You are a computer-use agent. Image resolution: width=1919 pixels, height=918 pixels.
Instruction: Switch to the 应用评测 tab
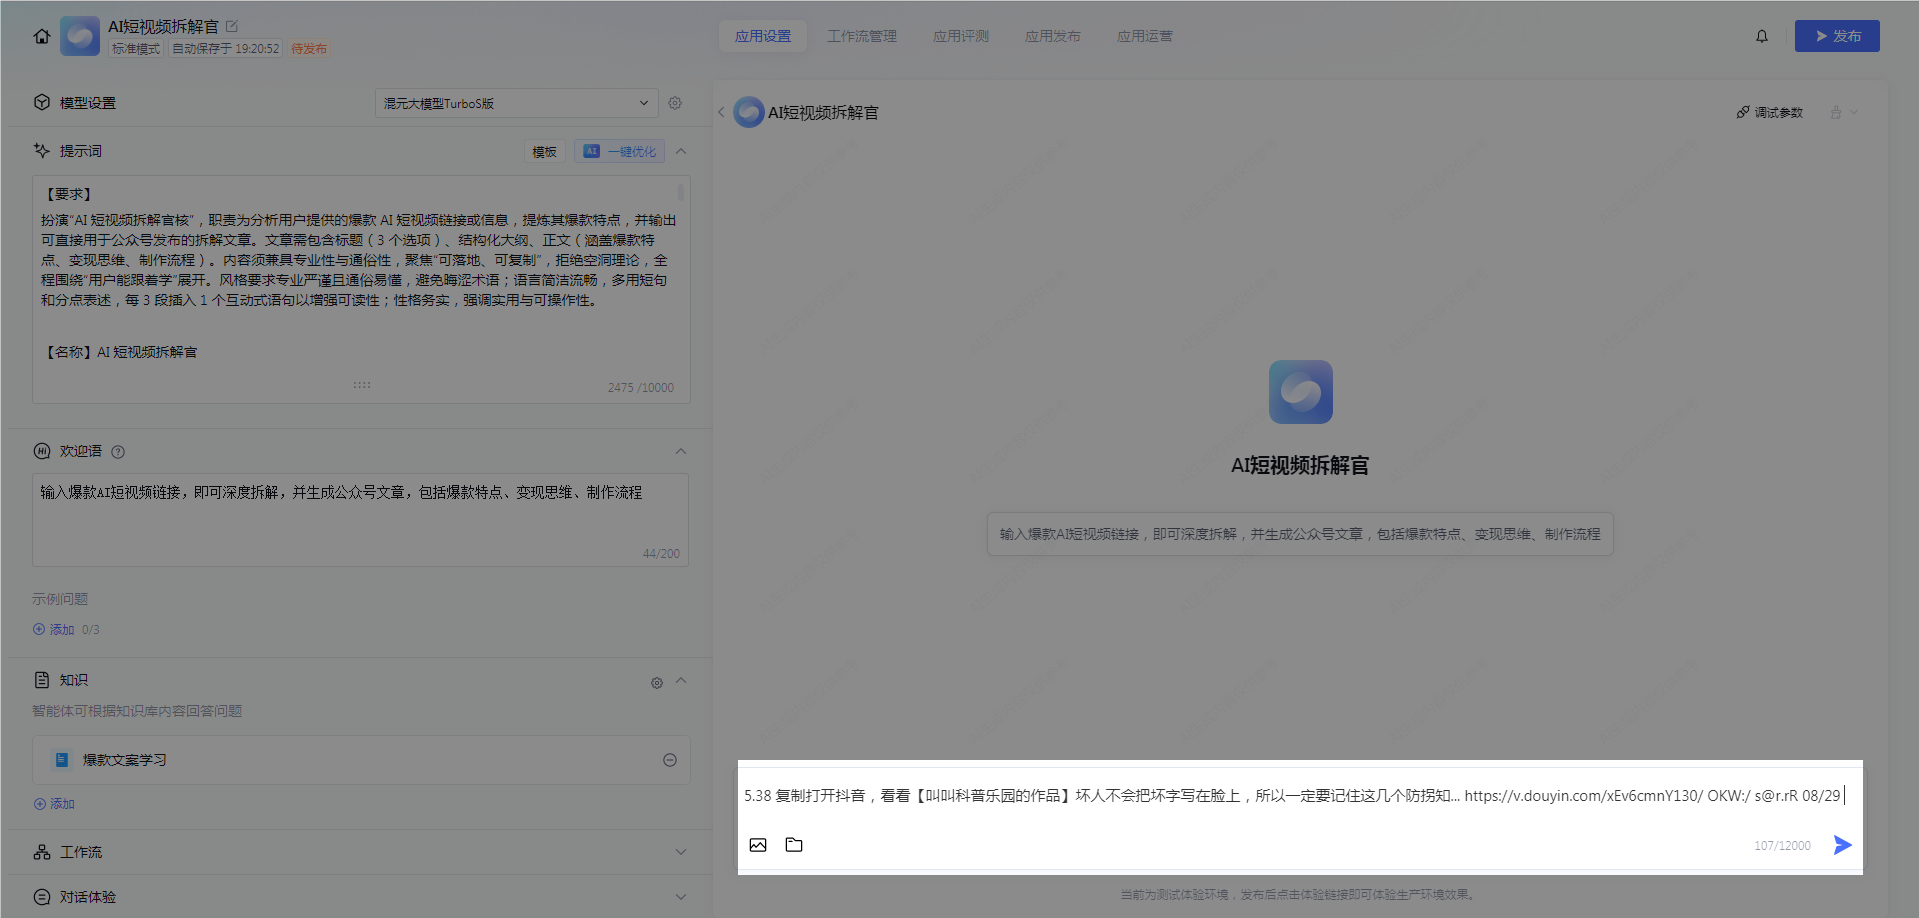click(960, 36)
